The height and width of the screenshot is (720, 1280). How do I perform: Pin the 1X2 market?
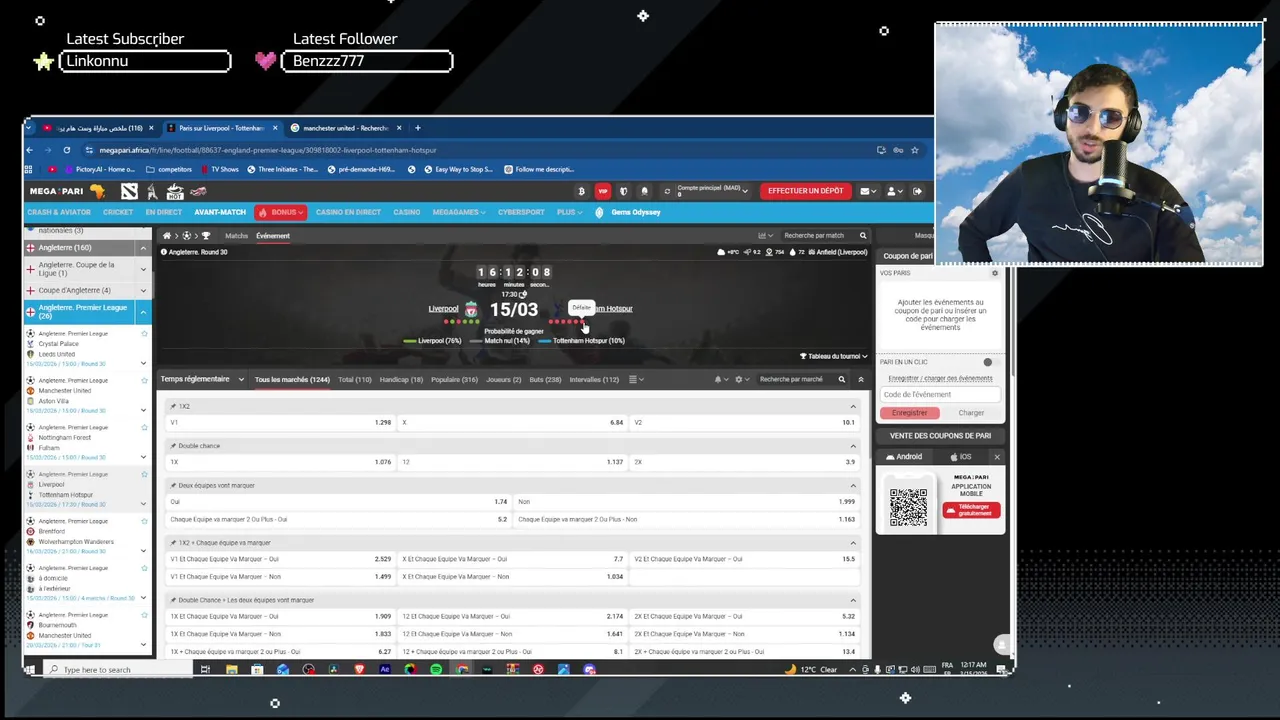[x=174, y=407]
